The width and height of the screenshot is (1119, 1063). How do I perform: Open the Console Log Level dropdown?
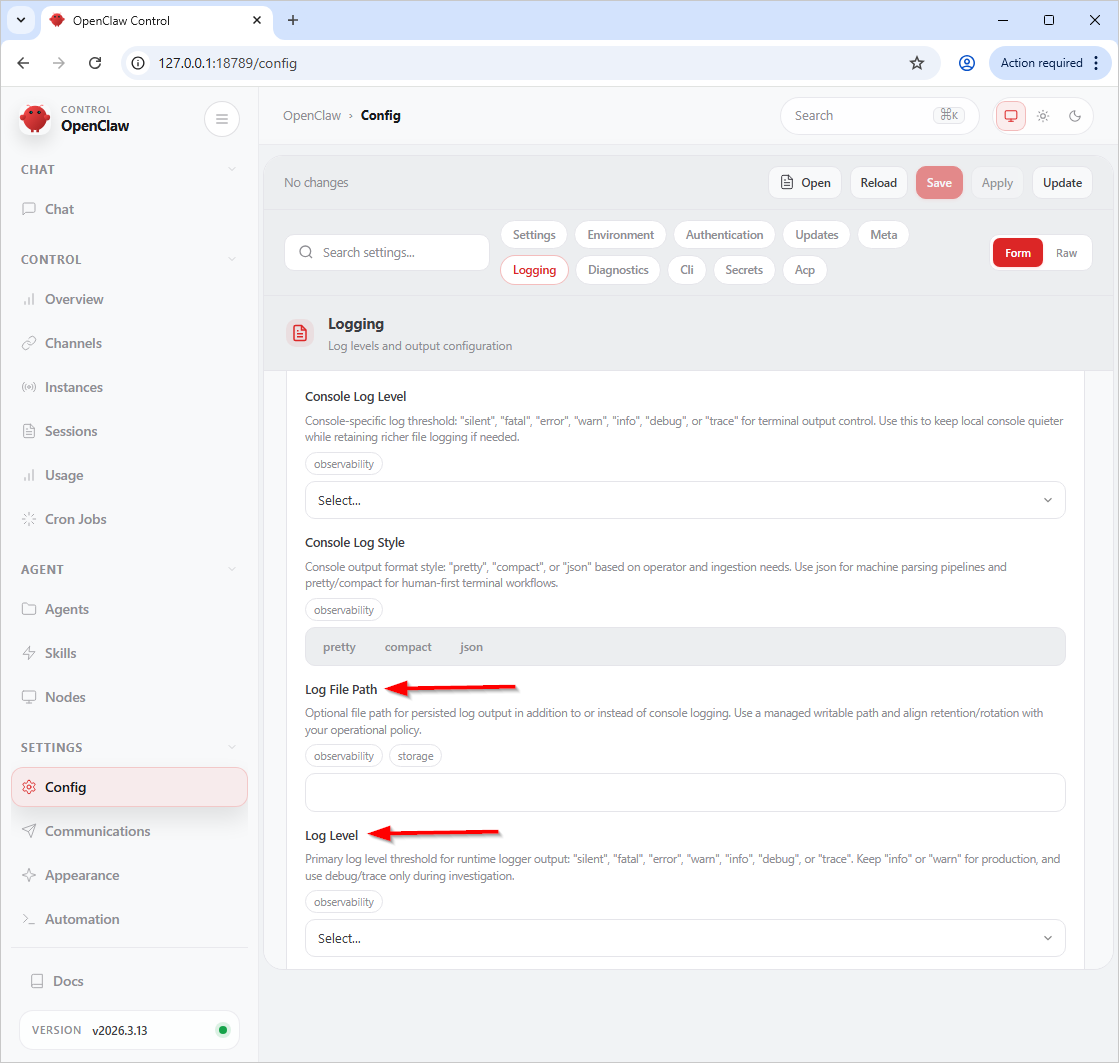[x=685, y=500]
